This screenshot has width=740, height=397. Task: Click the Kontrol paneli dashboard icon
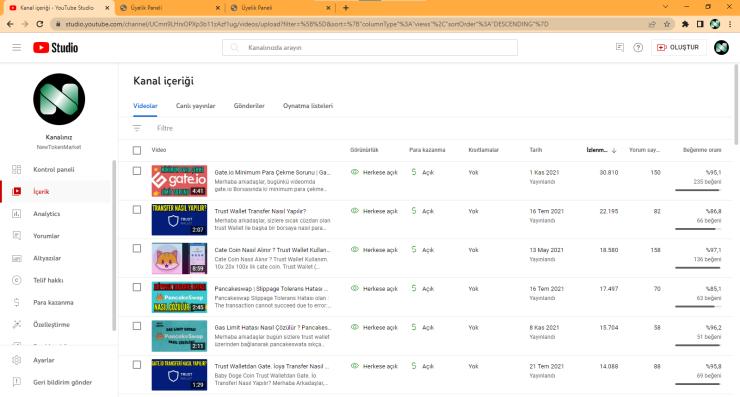pyautogui.click(x=17, y=169)
